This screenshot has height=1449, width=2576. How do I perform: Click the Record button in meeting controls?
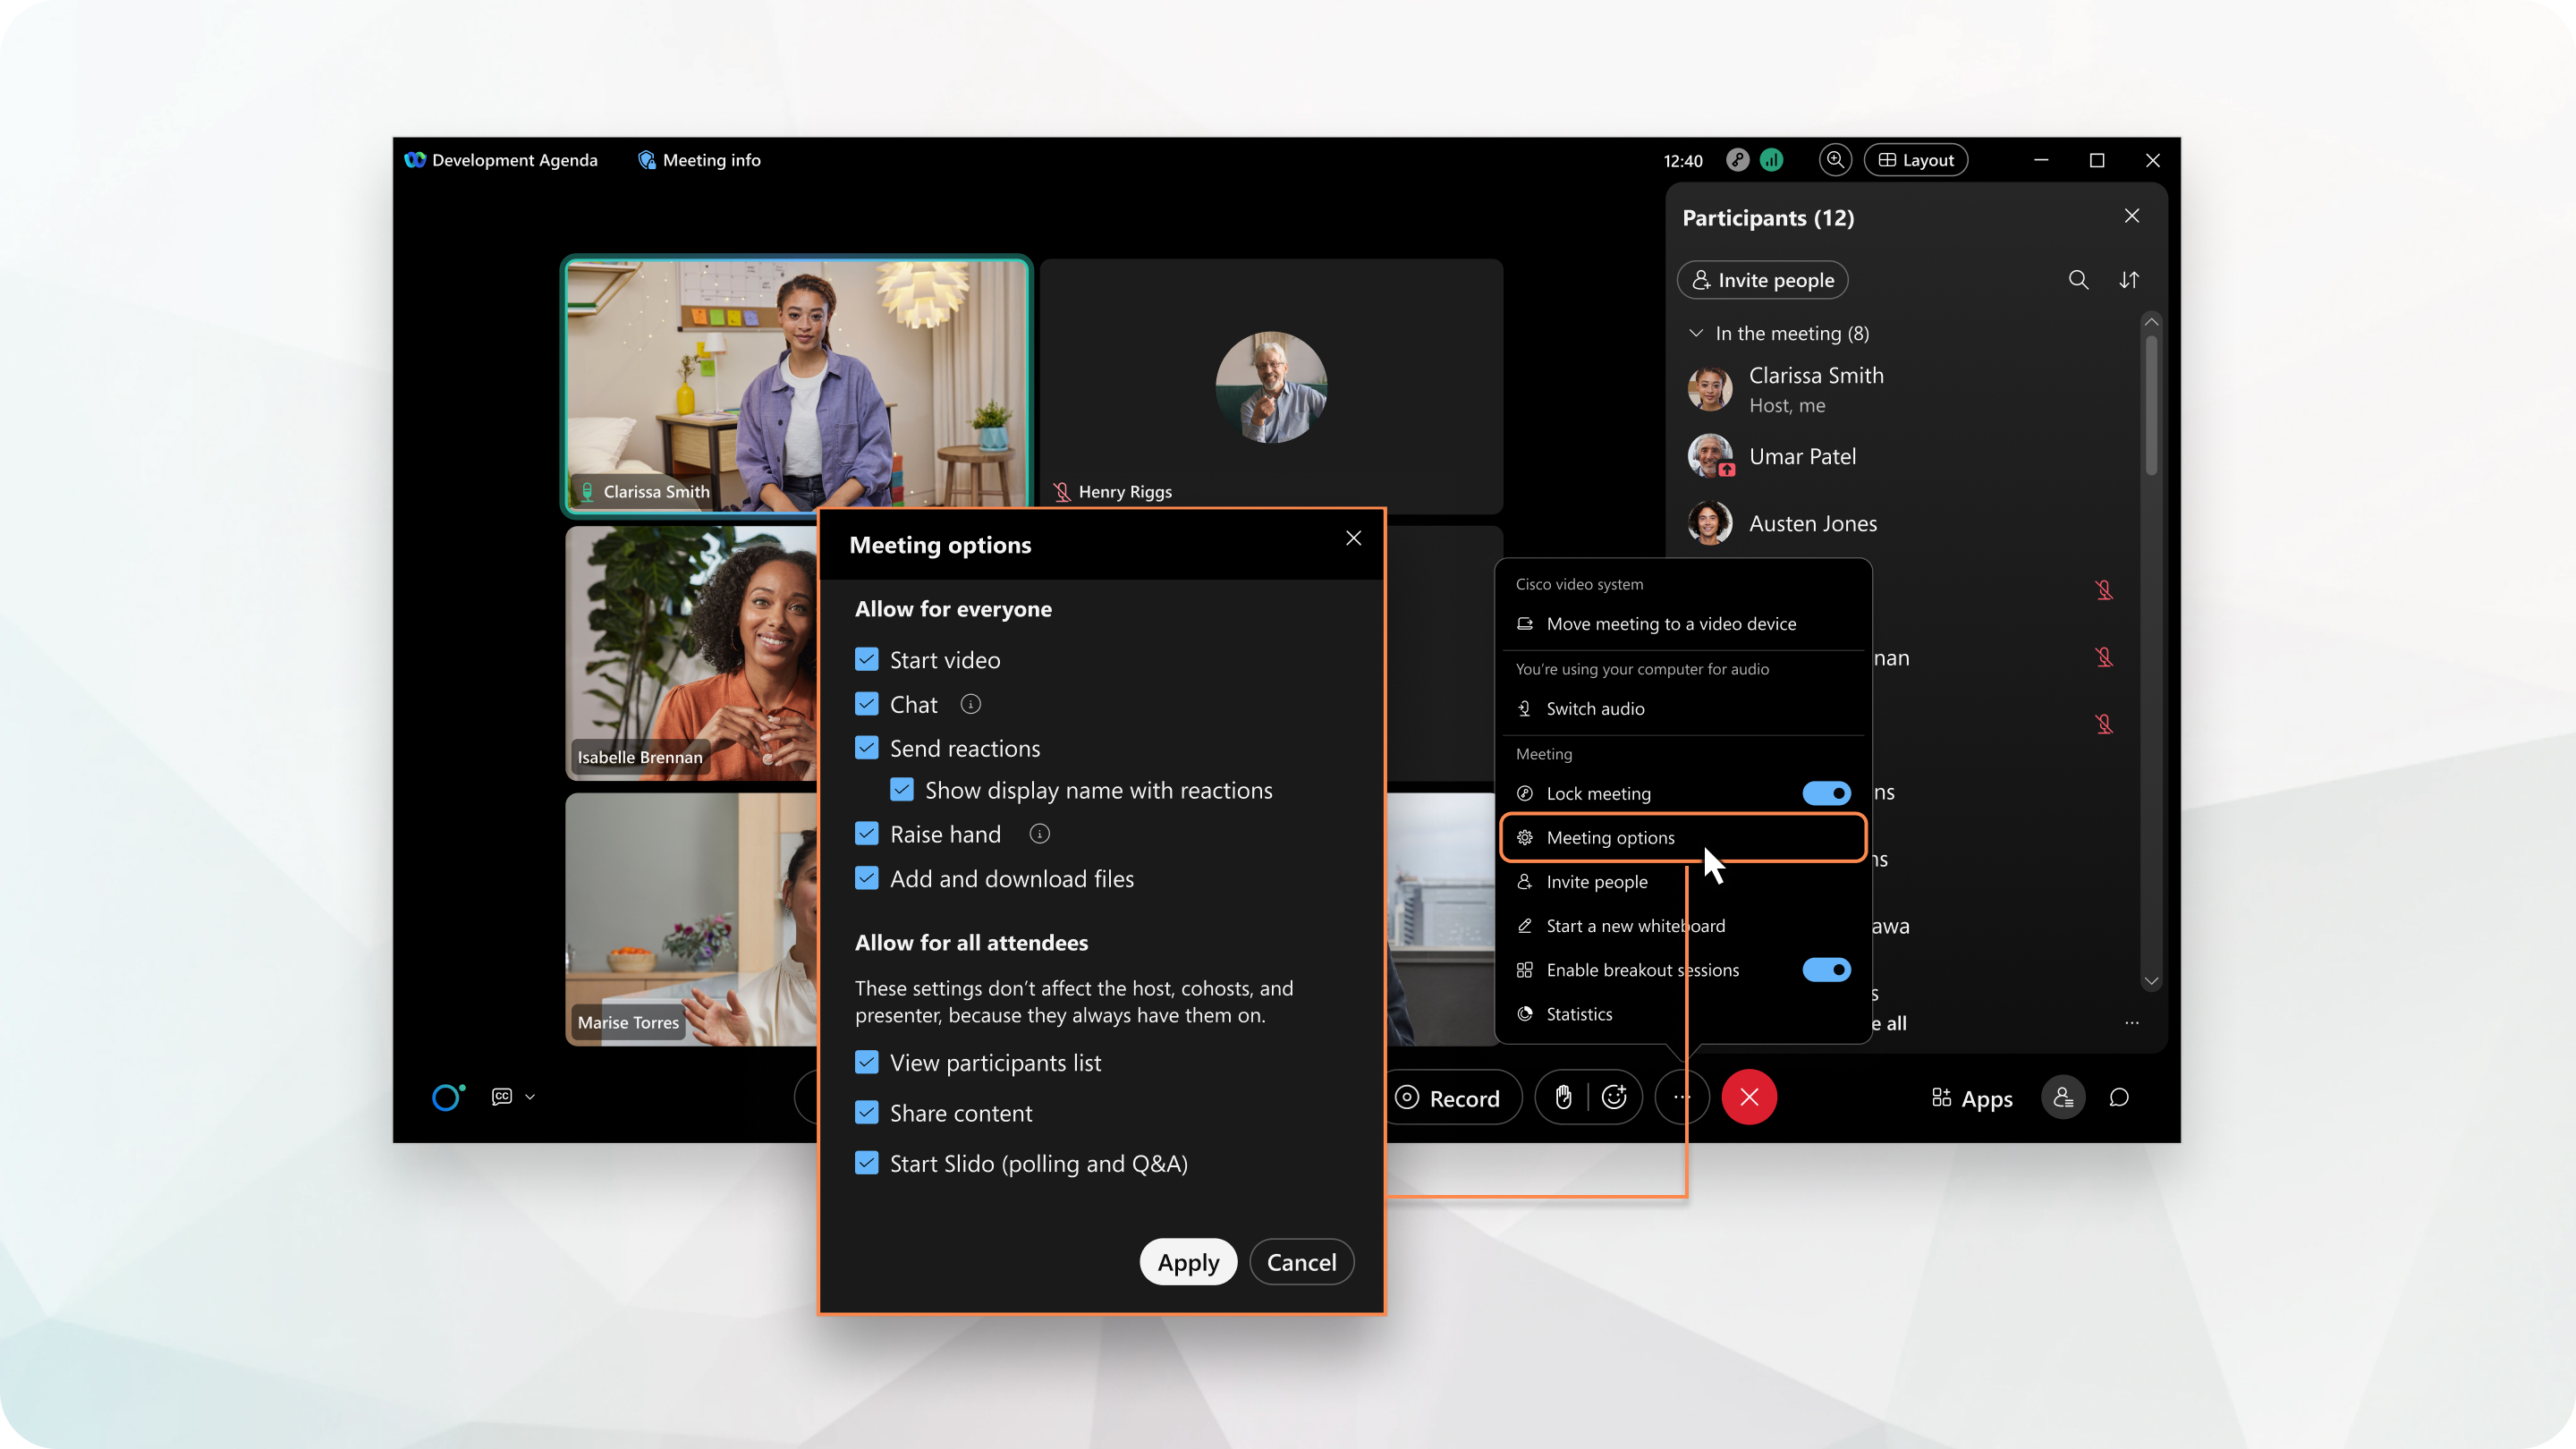(1449, 1097)
